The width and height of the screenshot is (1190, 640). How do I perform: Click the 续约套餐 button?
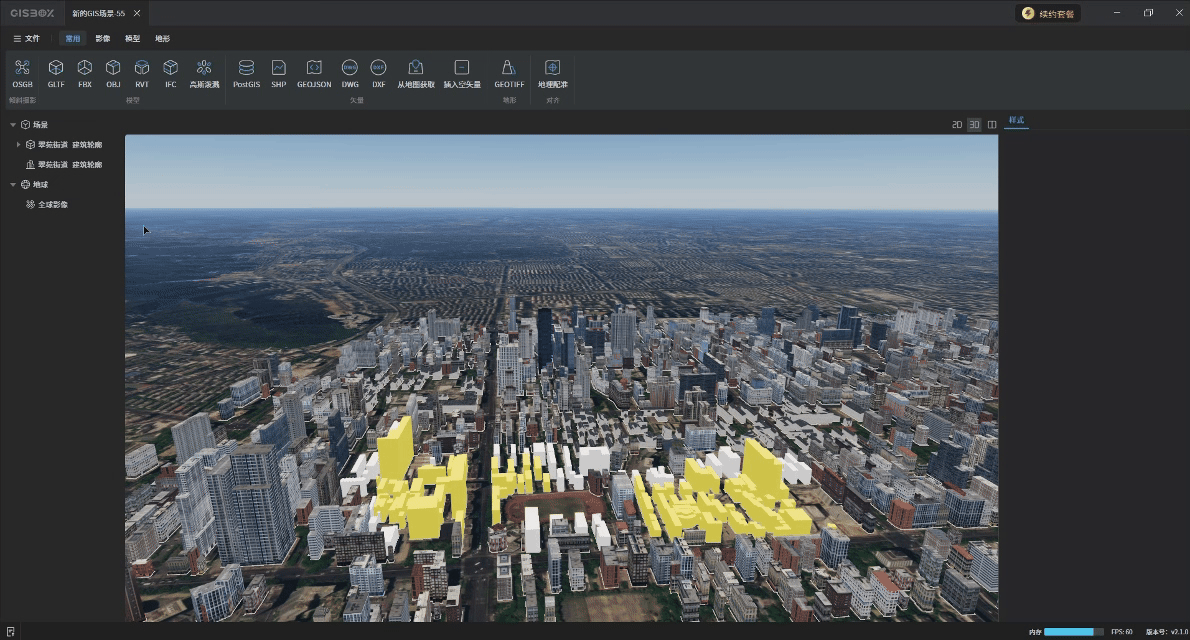coord(1048,14)
